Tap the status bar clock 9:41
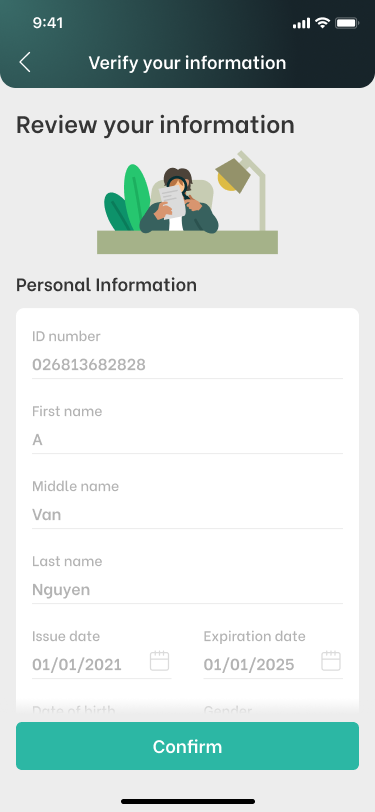This screenshot has width=375, height=812. coord(48,23)
